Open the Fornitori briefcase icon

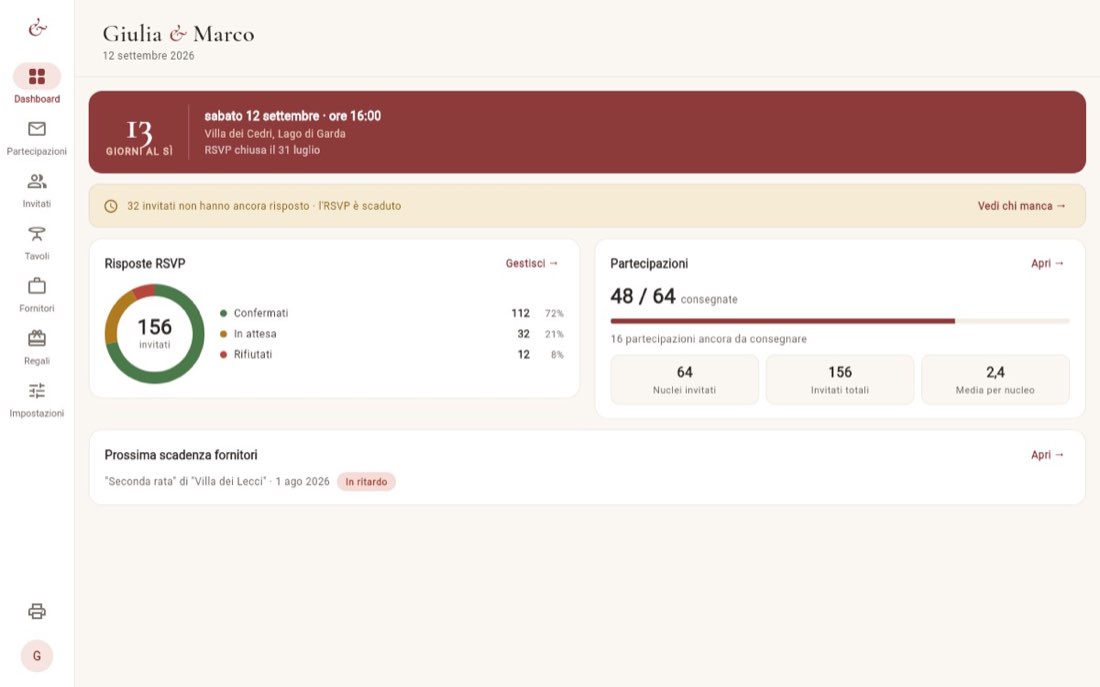coord(37,286)
